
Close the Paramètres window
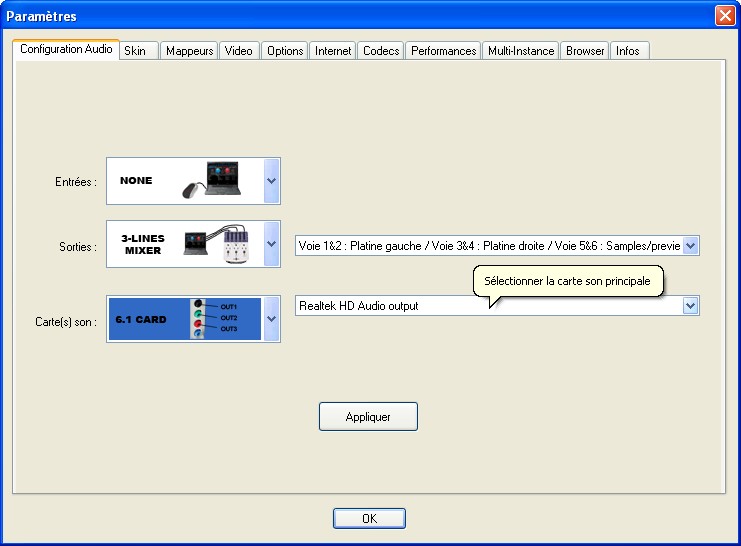click(x=725, y=16)
